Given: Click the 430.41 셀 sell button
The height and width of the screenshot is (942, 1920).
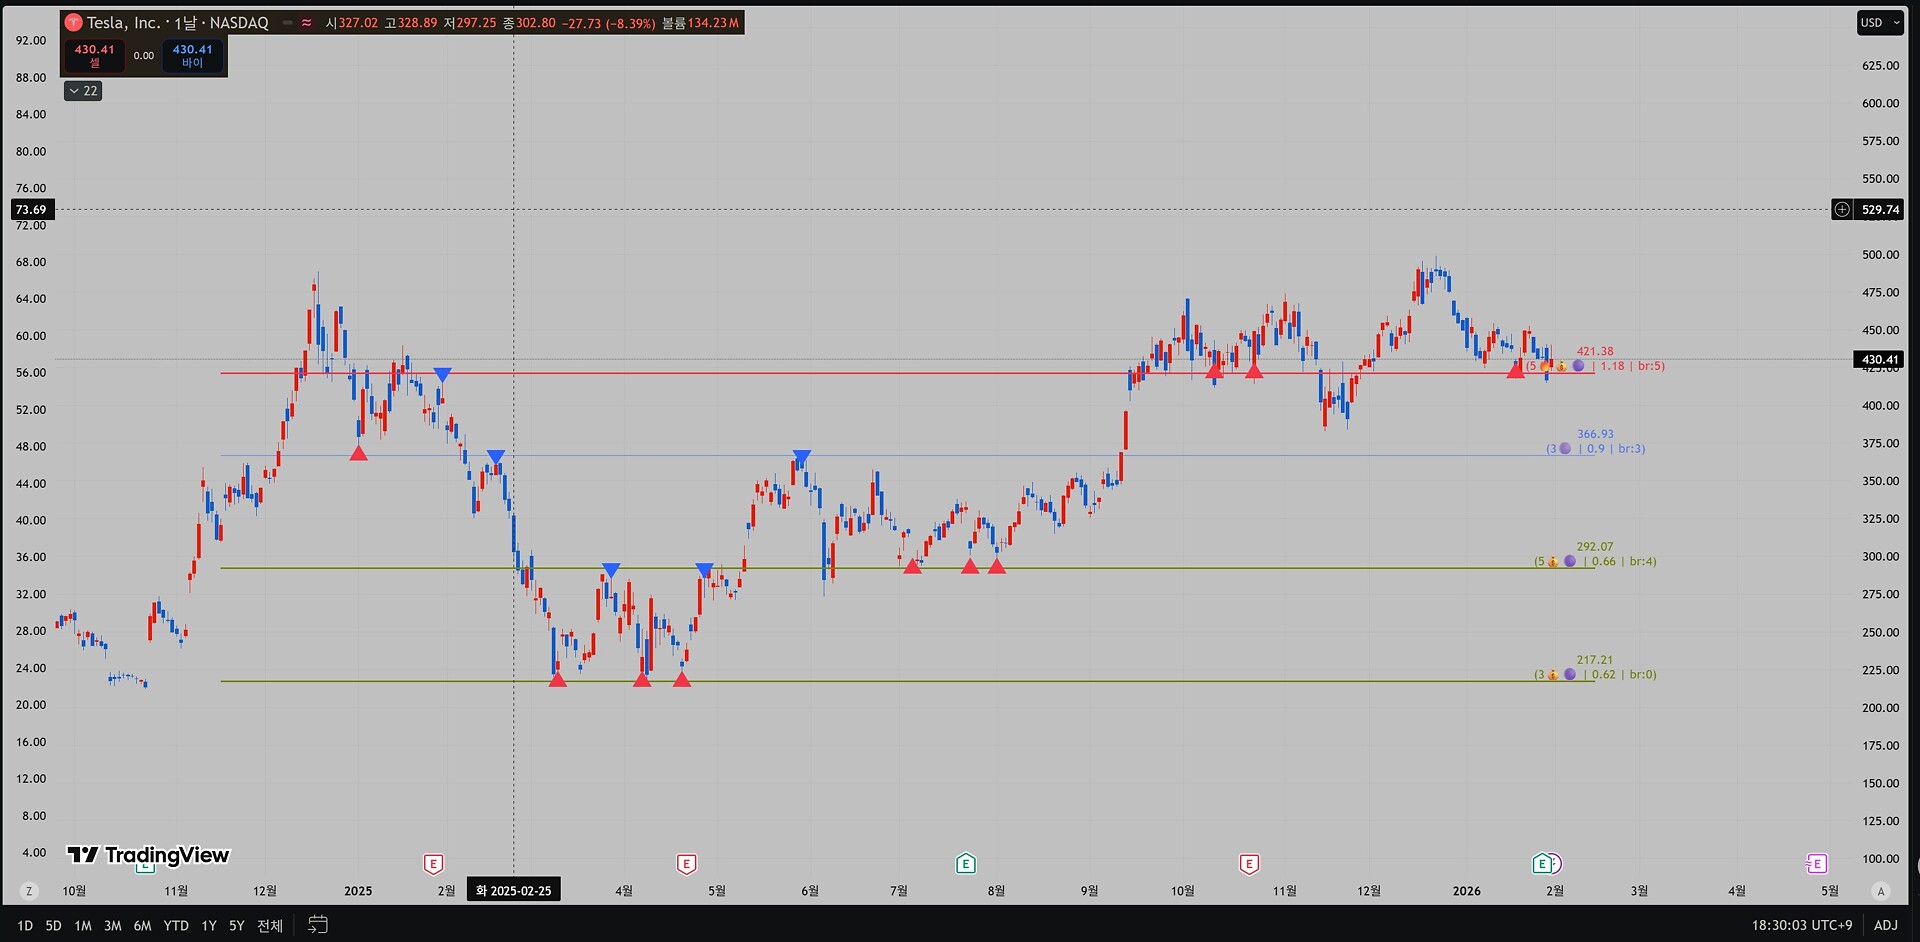Looking at the screenshot, I should pos(95,56).
